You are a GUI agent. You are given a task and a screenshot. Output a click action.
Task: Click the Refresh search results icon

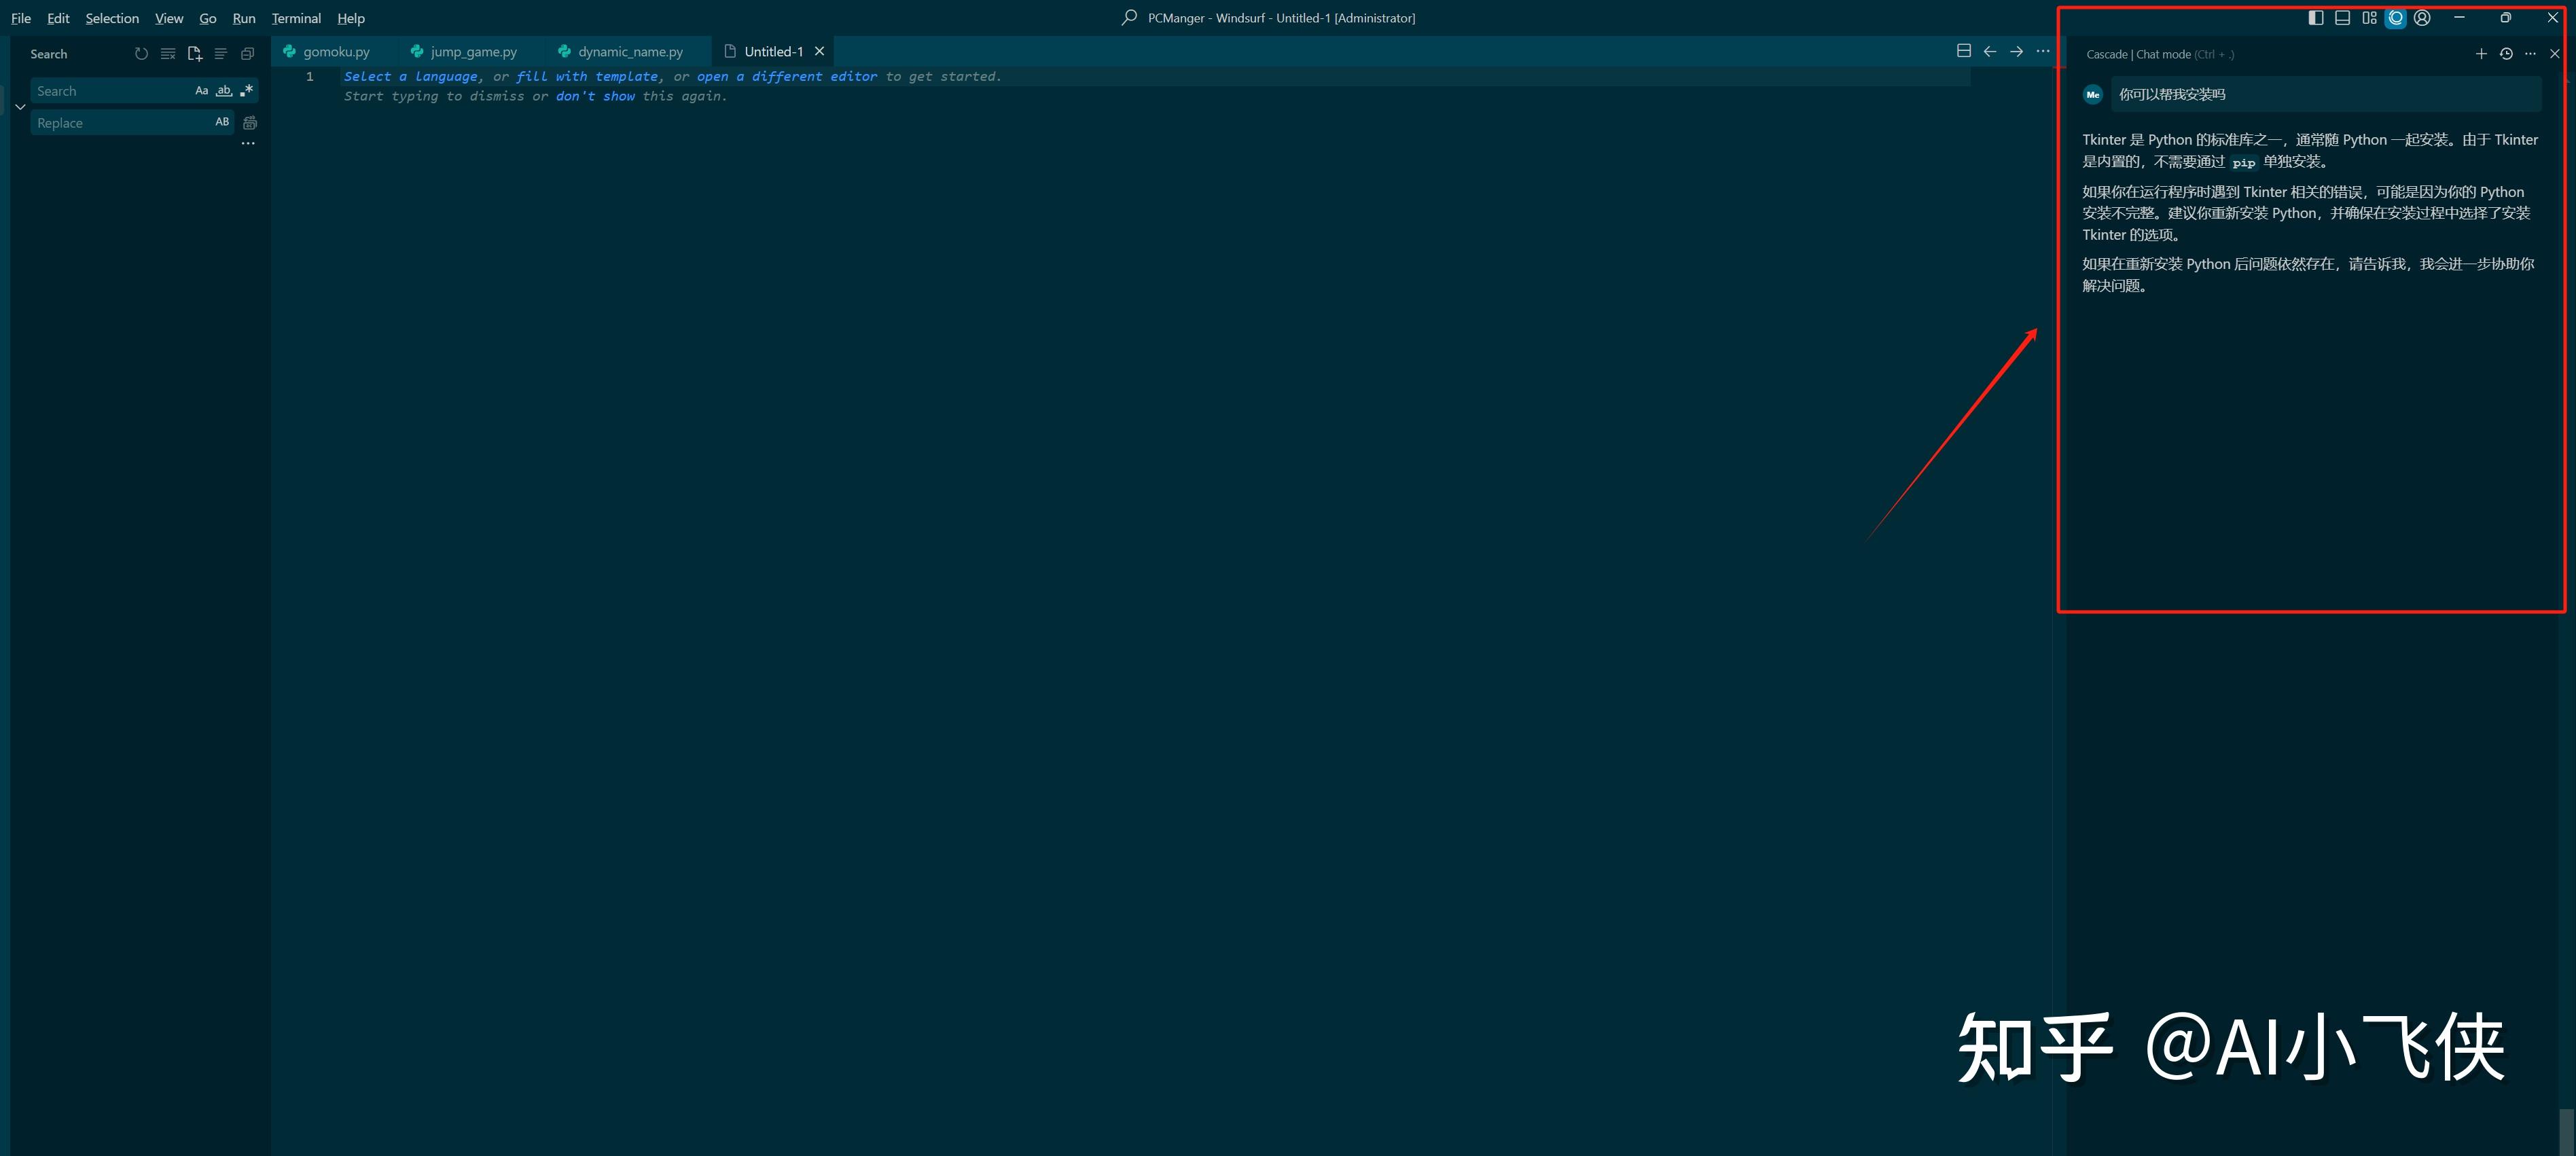pyautogui.click(x=141, y=54)
